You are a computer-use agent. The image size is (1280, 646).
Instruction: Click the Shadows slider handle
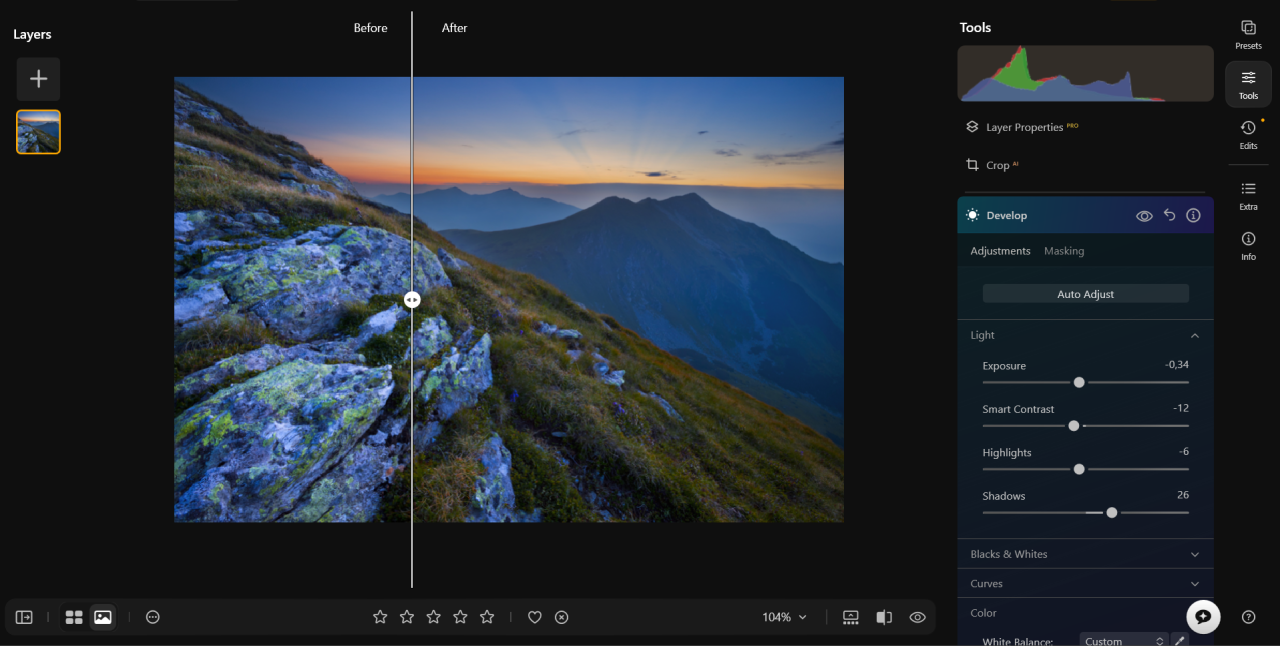click(1112, 512)
